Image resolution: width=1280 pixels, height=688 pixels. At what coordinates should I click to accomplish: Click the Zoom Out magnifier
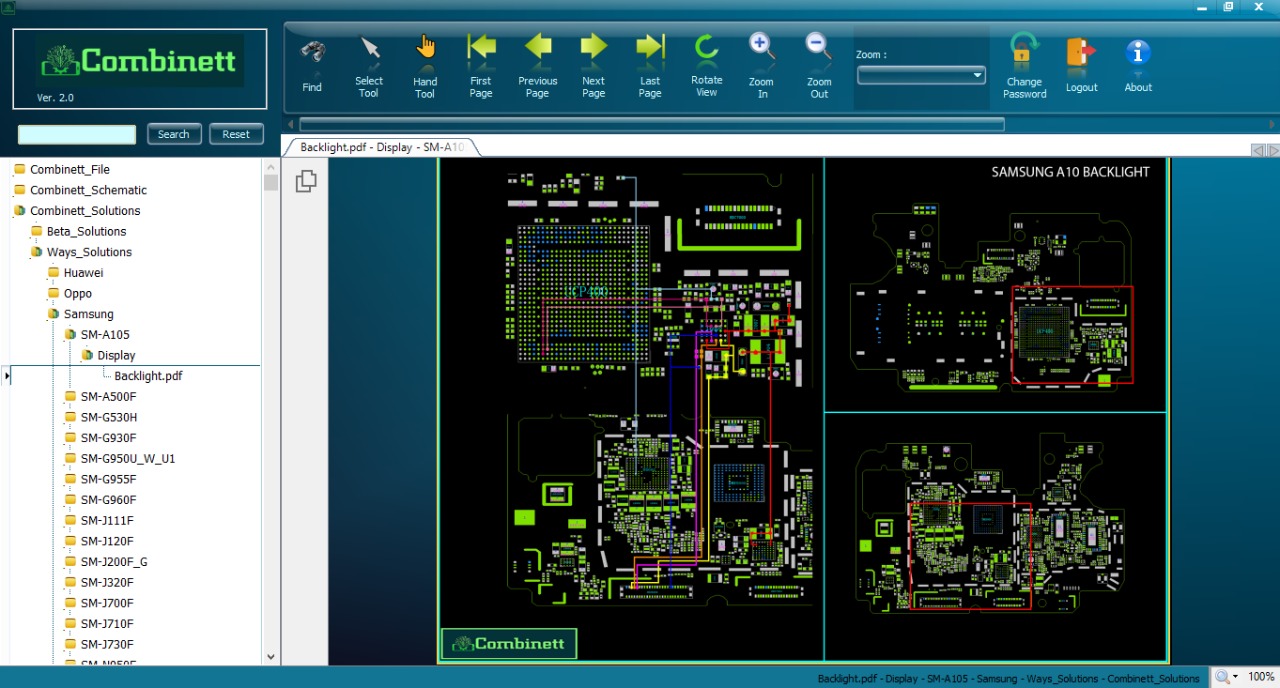tap(819, 67)
